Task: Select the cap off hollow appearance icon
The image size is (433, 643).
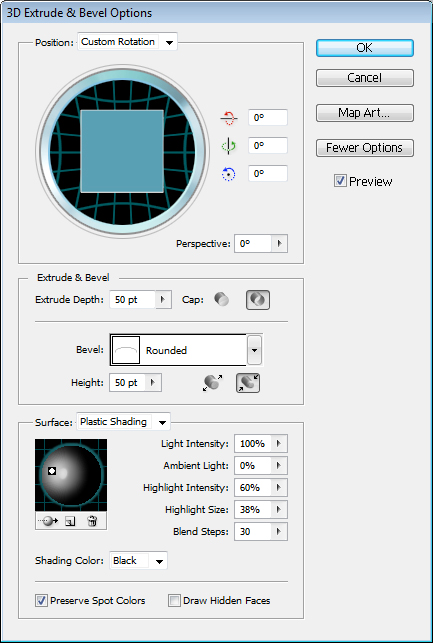Action: click(x=258, y=300)
